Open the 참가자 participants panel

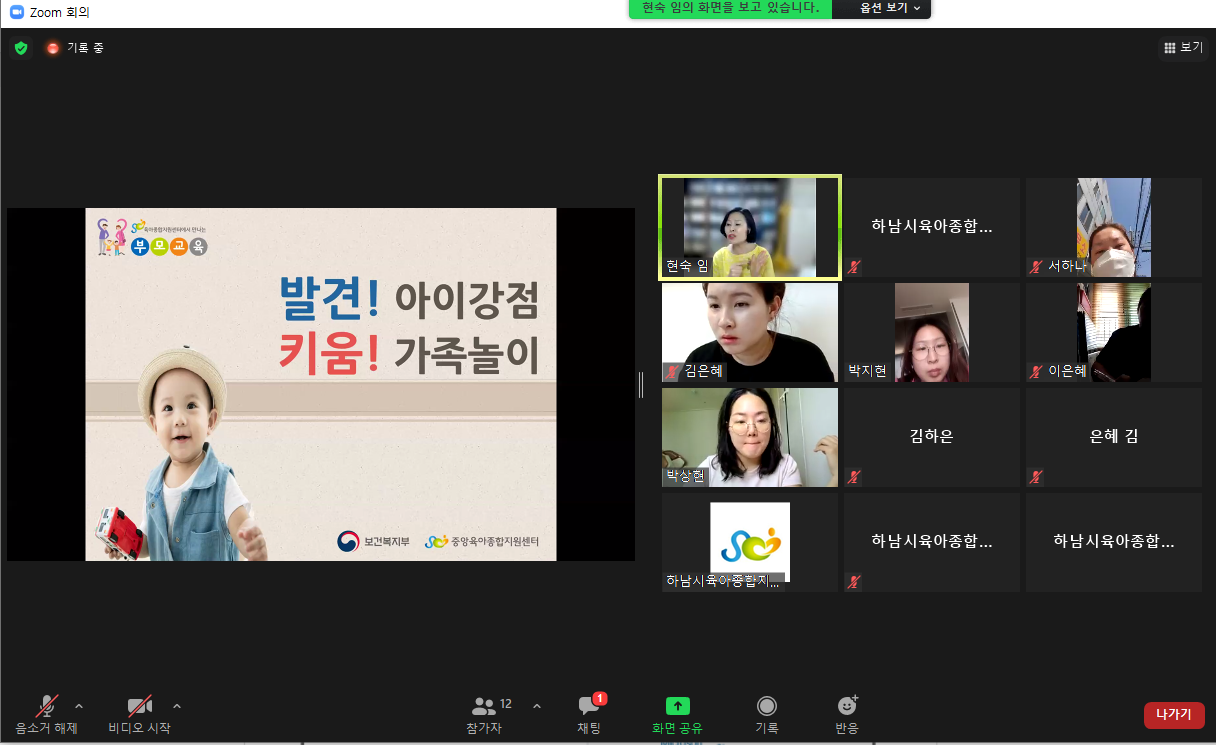point(484,715)
